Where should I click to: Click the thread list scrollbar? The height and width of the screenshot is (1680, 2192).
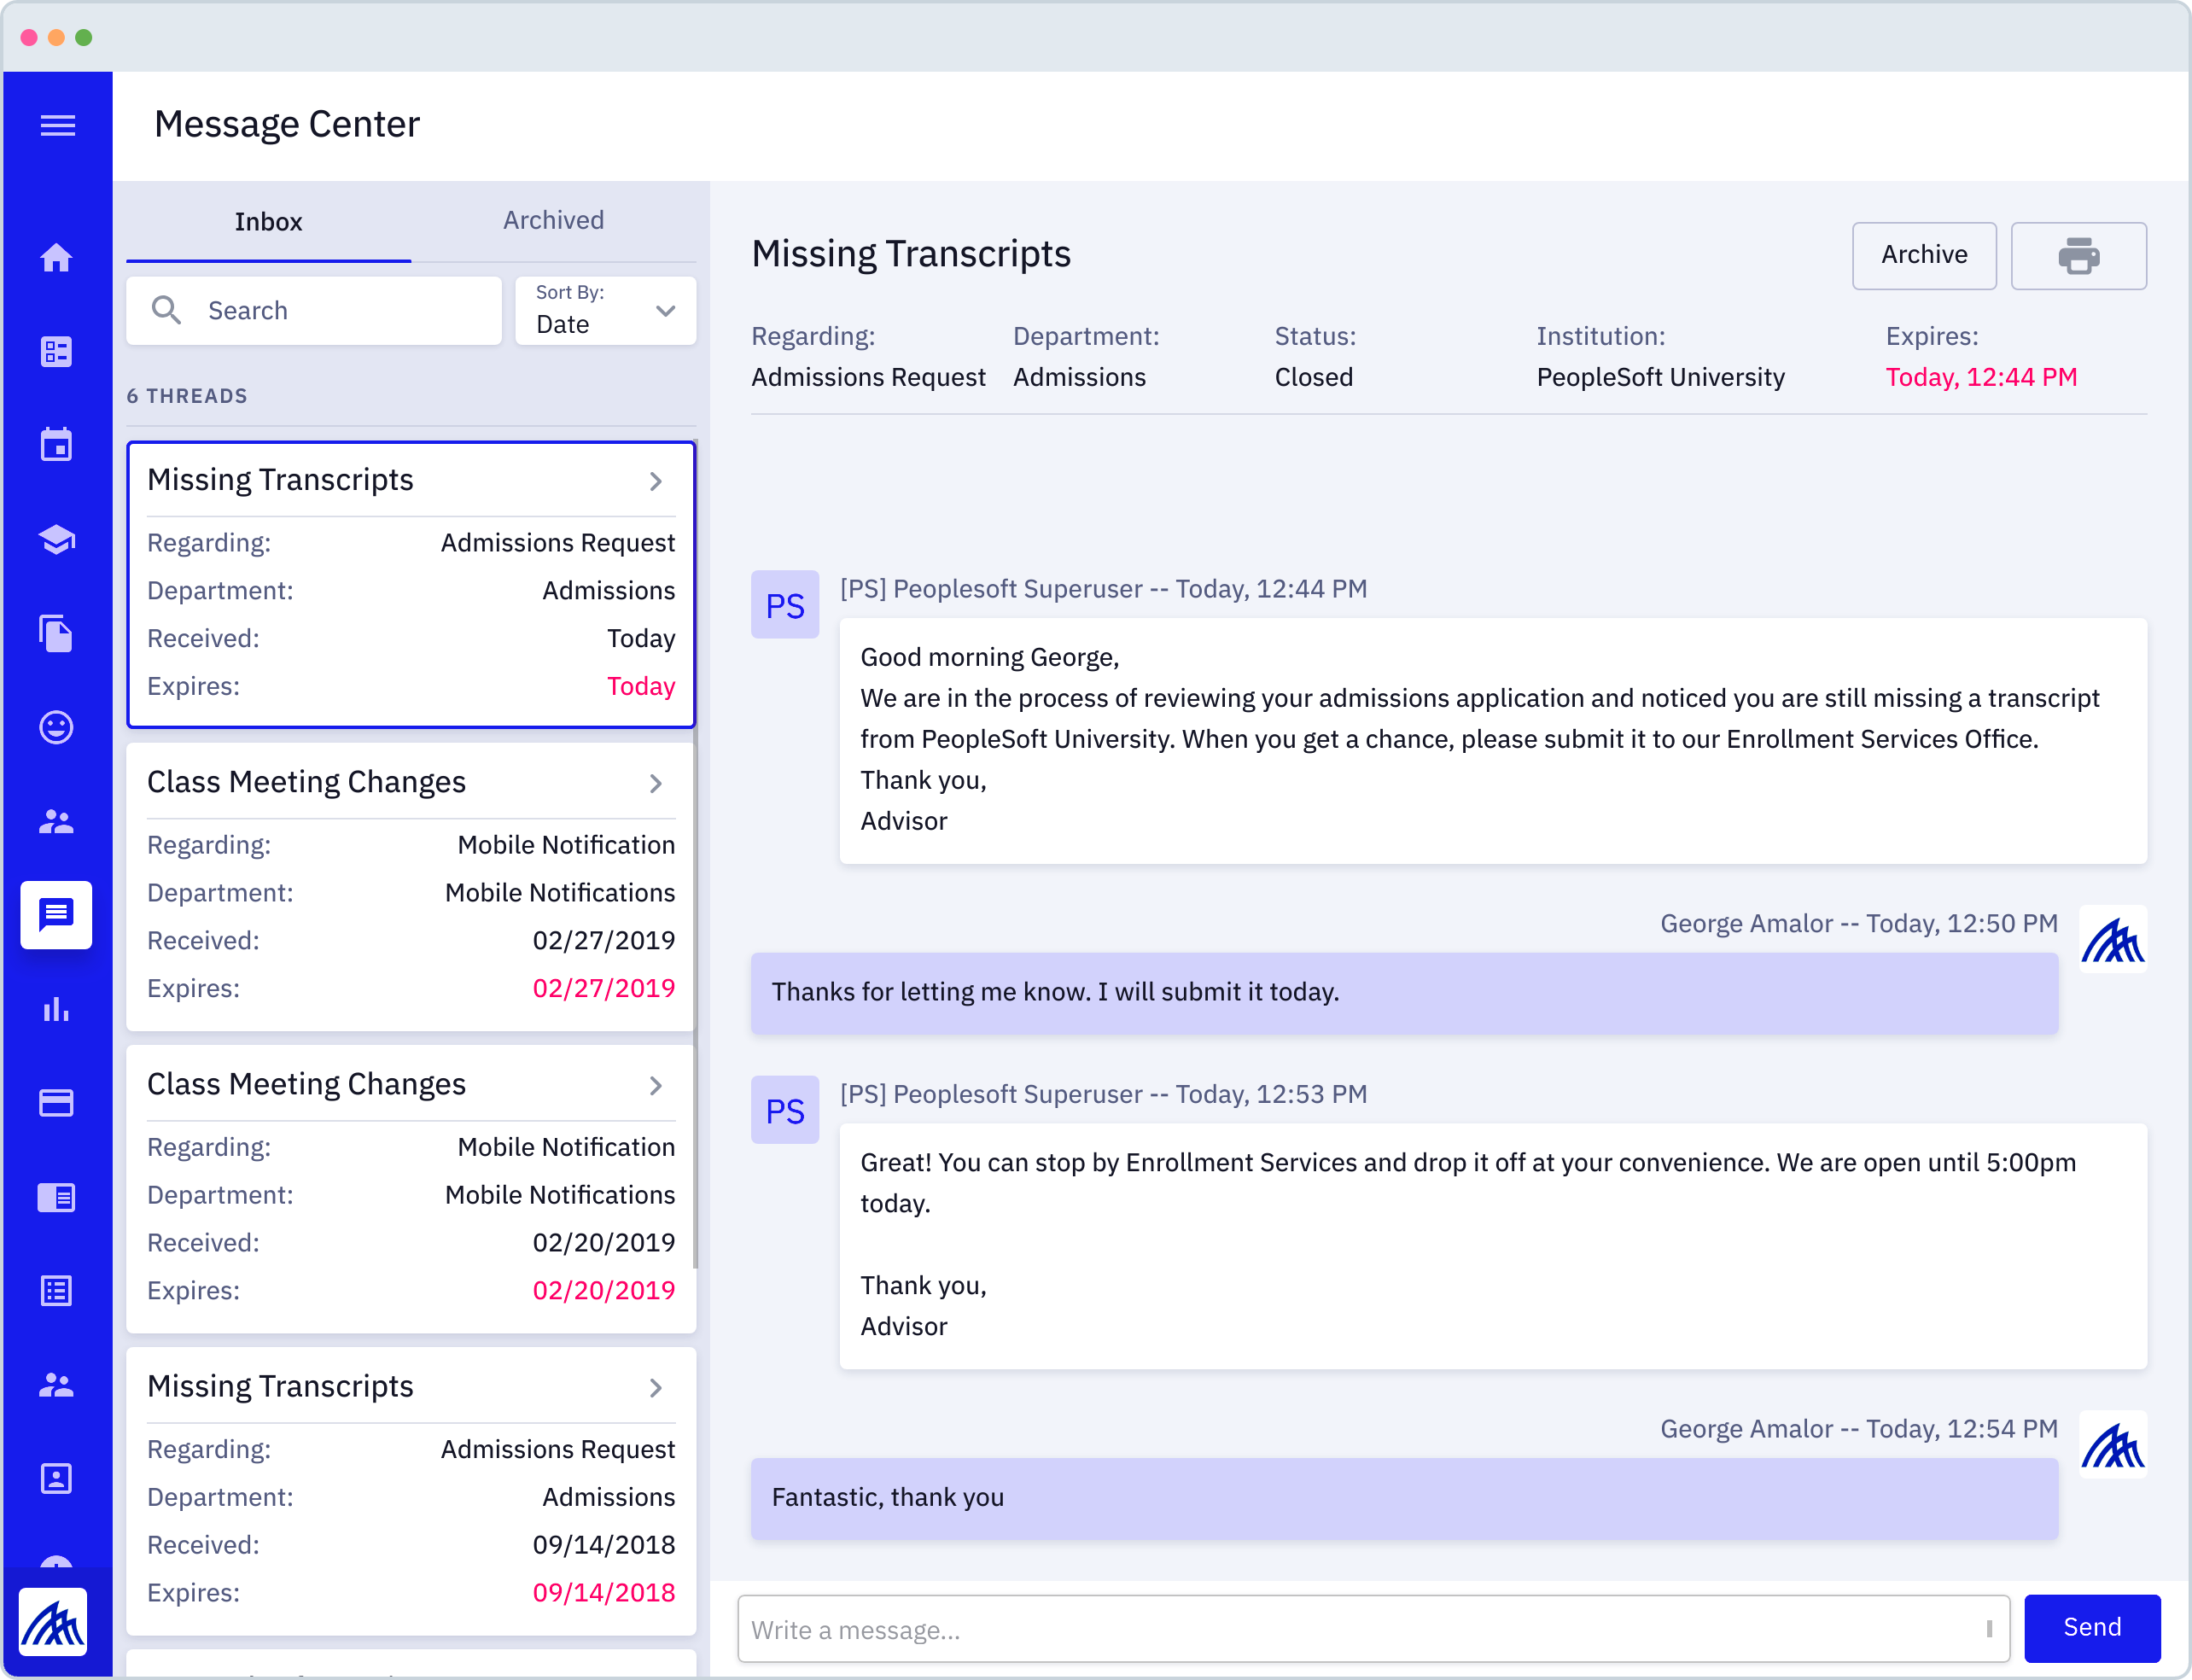[695, 855]
